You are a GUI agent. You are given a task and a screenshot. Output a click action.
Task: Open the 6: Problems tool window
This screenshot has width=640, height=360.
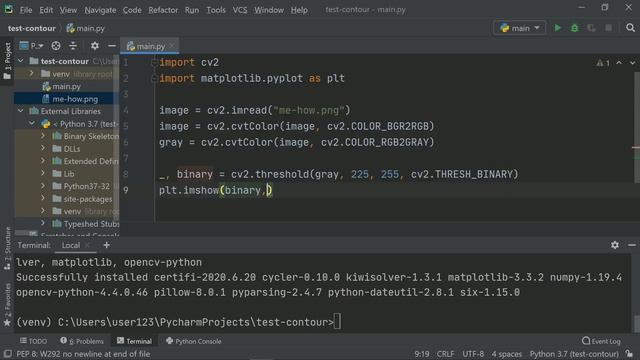[x=82, y=341]
